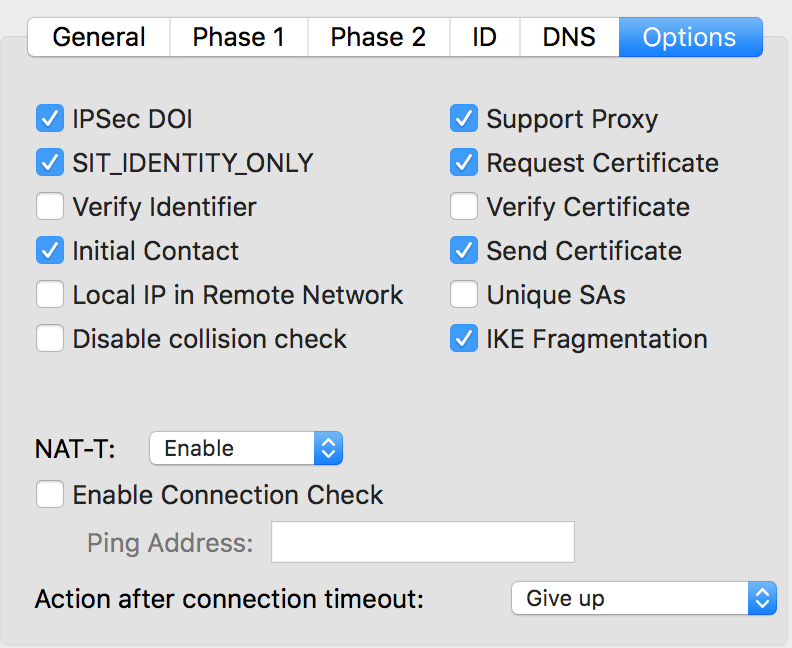Open the Phase 1 tab
The image size is (792, 648).
[238, 38]
